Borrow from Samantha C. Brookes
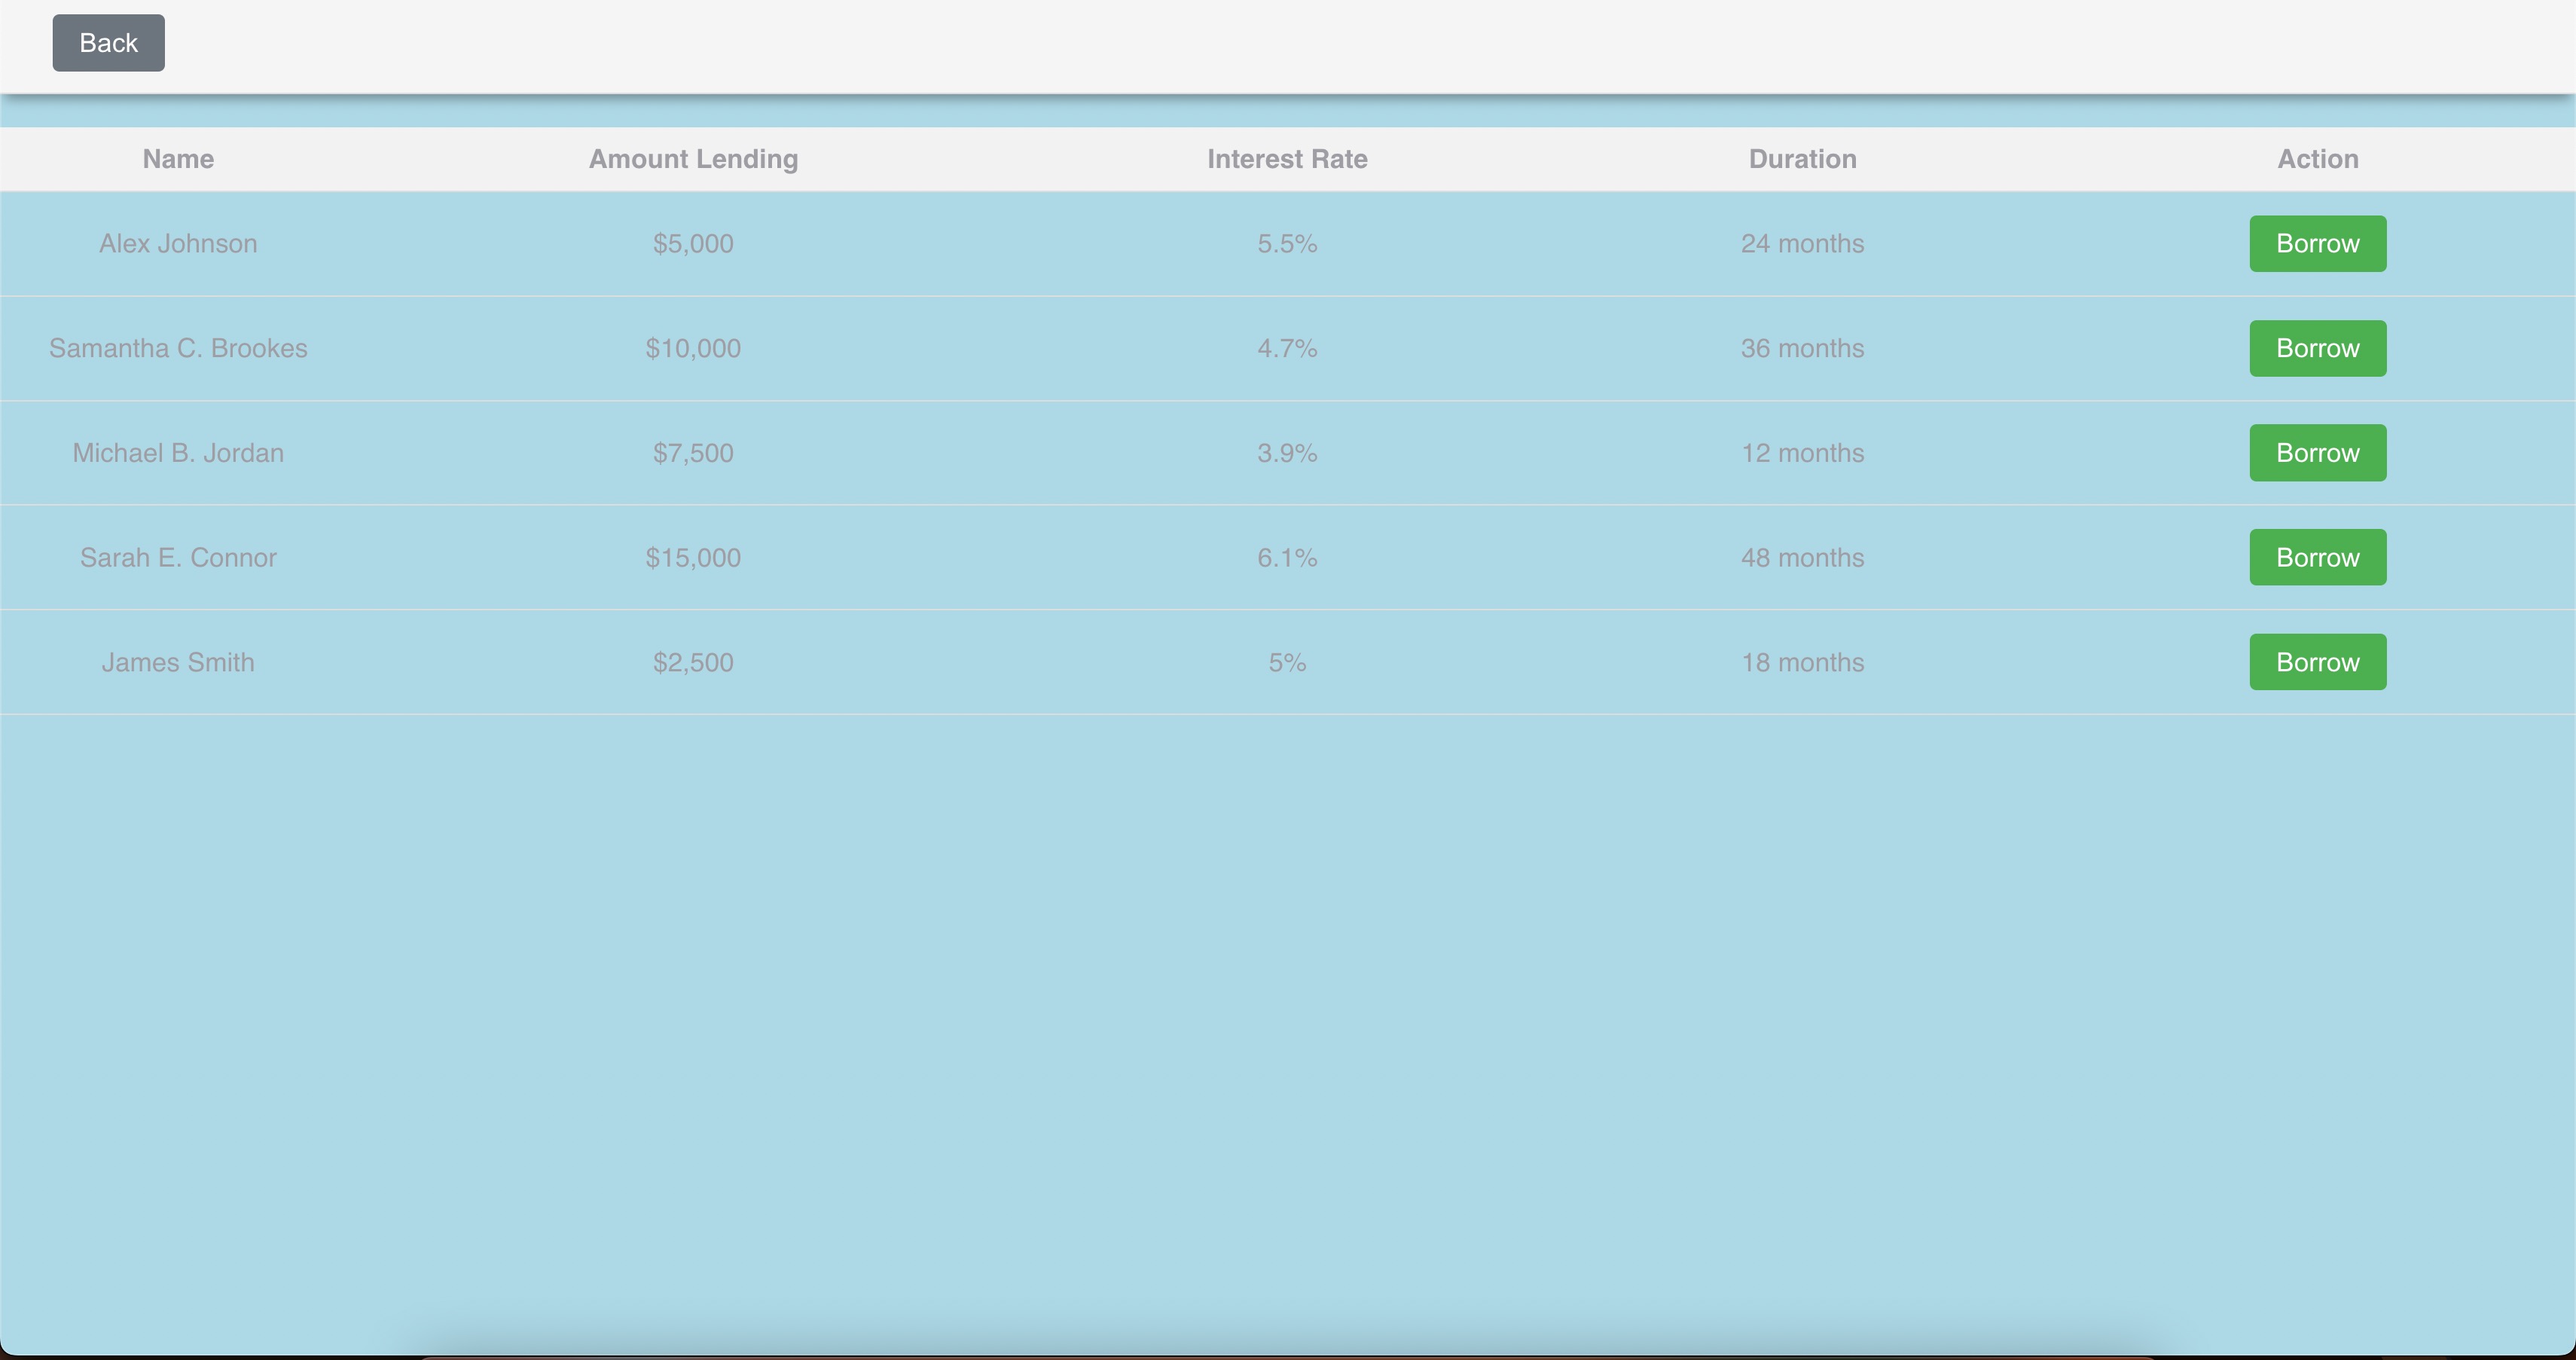 (x=2317, y=348)
